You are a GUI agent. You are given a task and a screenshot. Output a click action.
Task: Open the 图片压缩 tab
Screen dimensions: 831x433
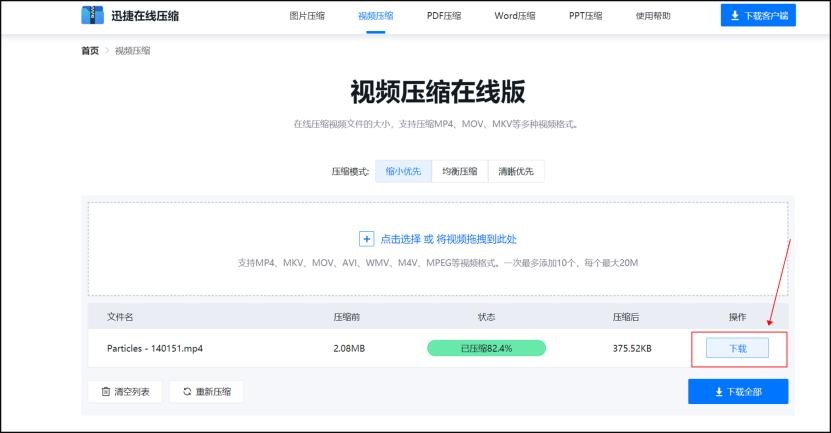click(x=306, y=16)
